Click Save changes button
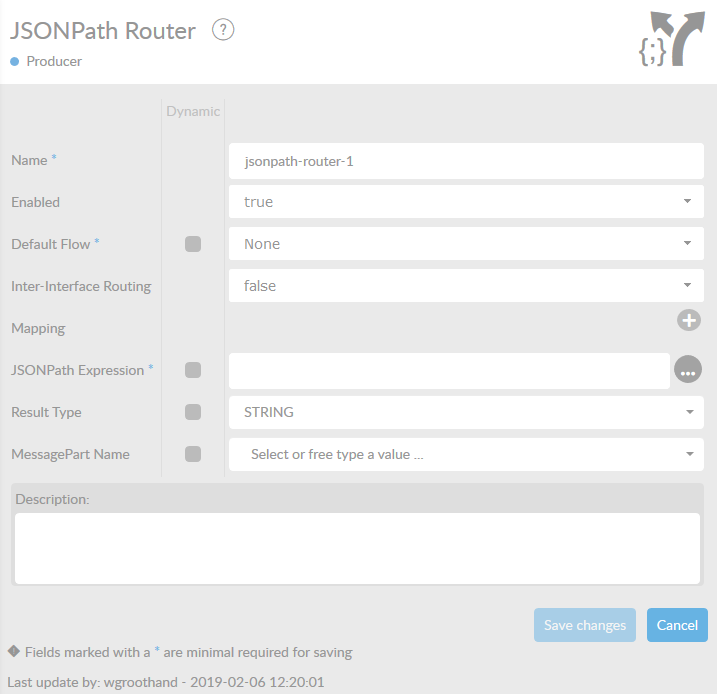Screen dimensions: 717x694 click(x=585, y=625)
